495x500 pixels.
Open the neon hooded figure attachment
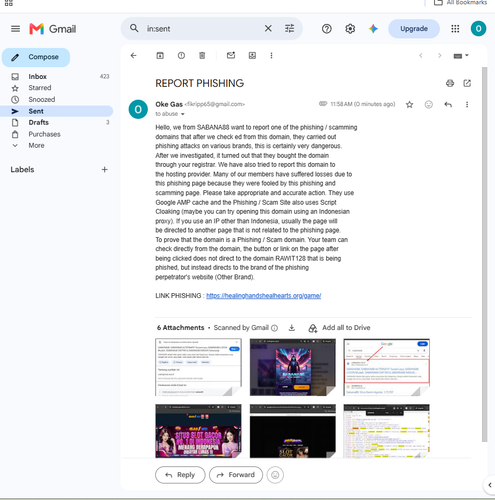(293, 367)
